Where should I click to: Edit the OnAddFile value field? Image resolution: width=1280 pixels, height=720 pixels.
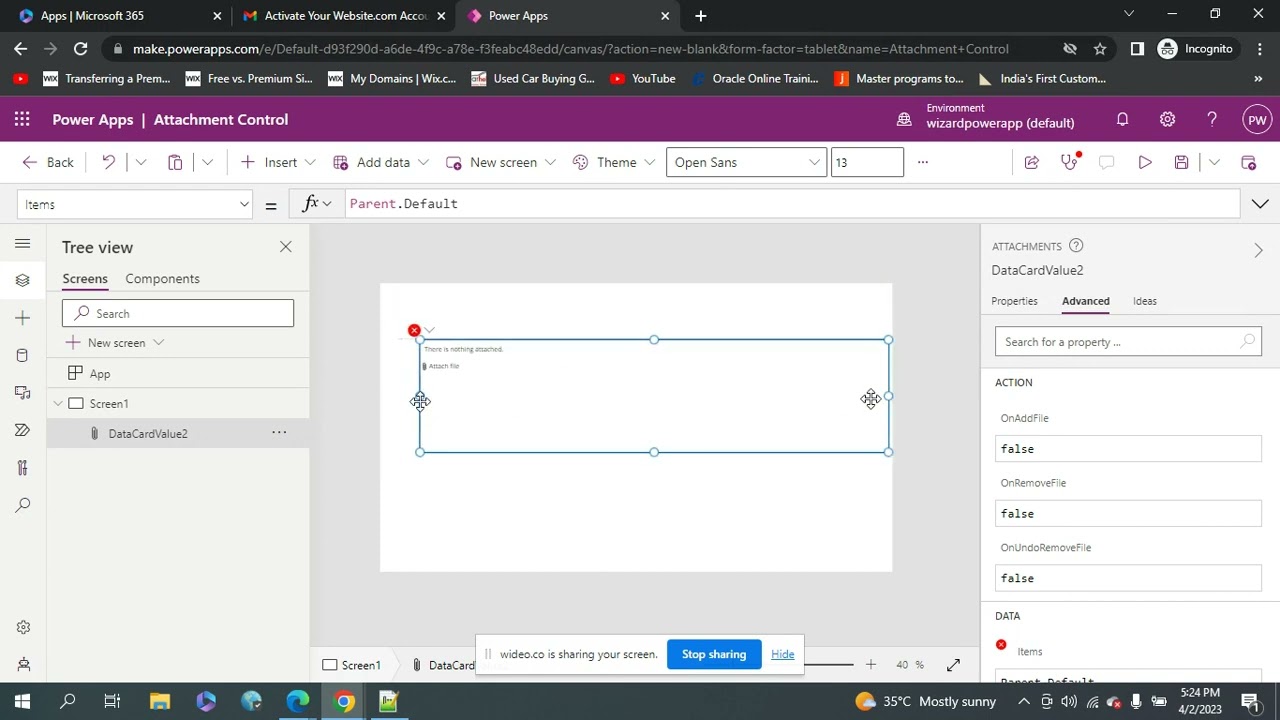[1128, 449]
